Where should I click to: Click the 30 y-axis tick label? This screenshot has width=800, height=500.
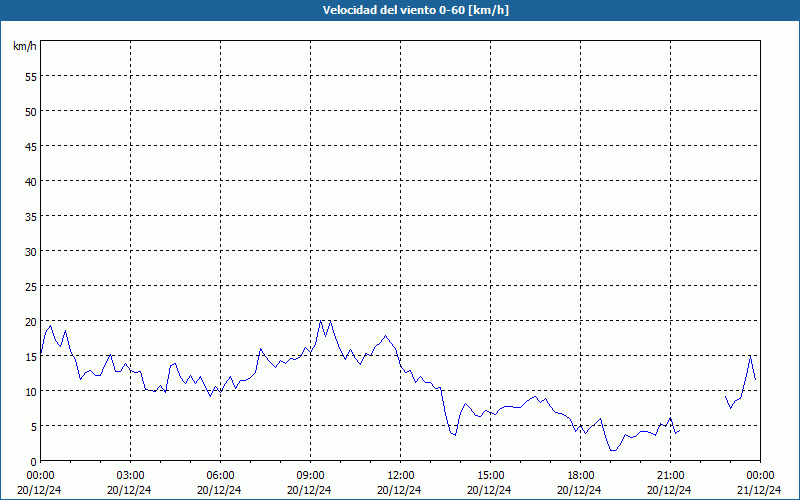(x=30, y=251)
